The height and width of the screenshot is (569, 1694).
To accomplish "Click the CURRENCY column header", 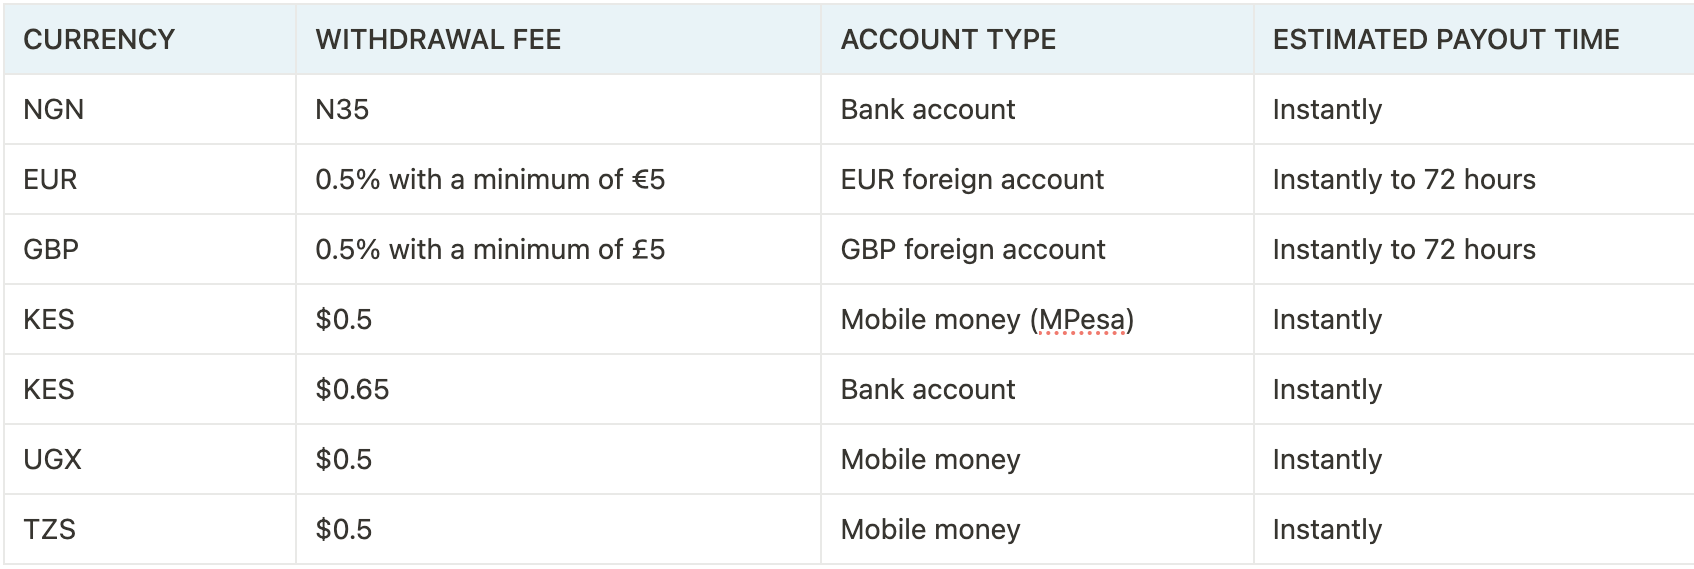I will (150, 39).
